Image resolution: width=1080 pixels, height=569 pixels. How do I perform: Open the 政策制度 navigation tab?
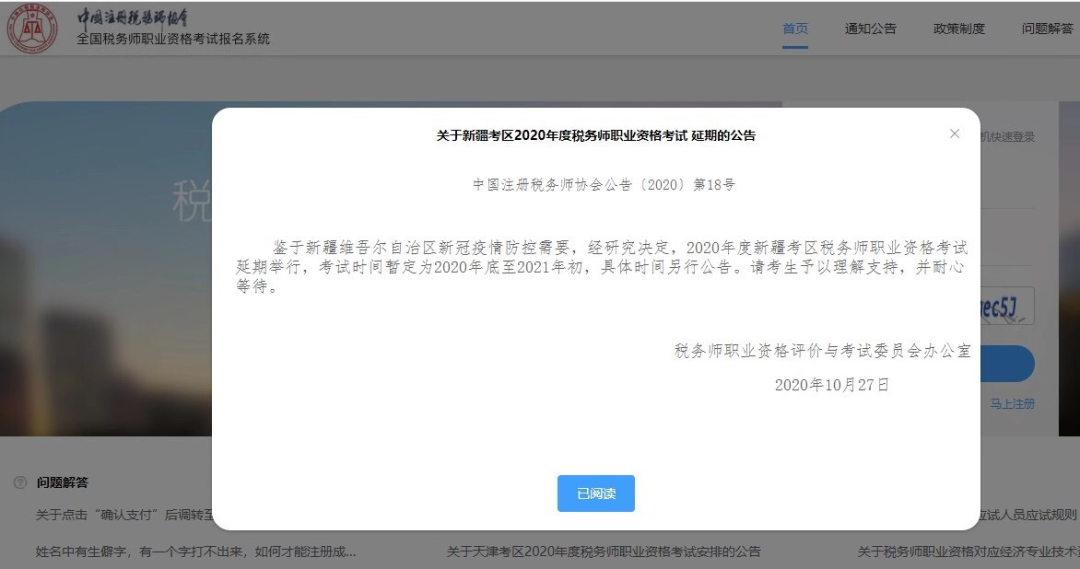pos(959,29)
